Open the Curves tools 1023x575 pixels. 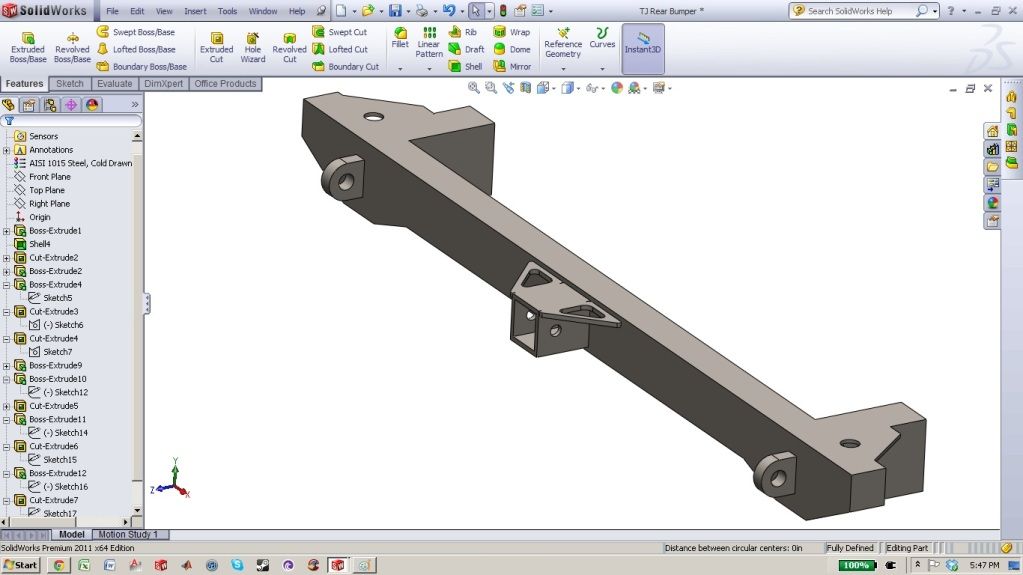(x=602, y=38)
